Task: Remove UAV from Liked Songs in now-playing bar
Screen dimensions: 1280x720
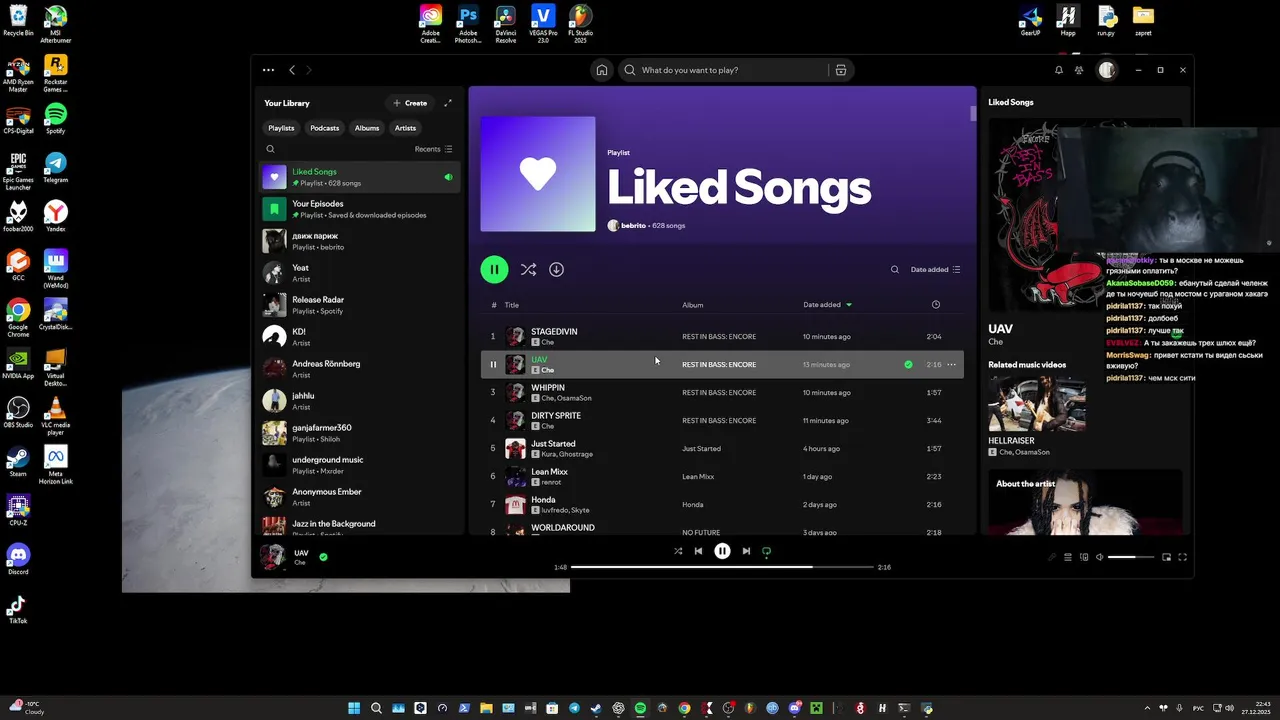Action: tap(323, 557)
